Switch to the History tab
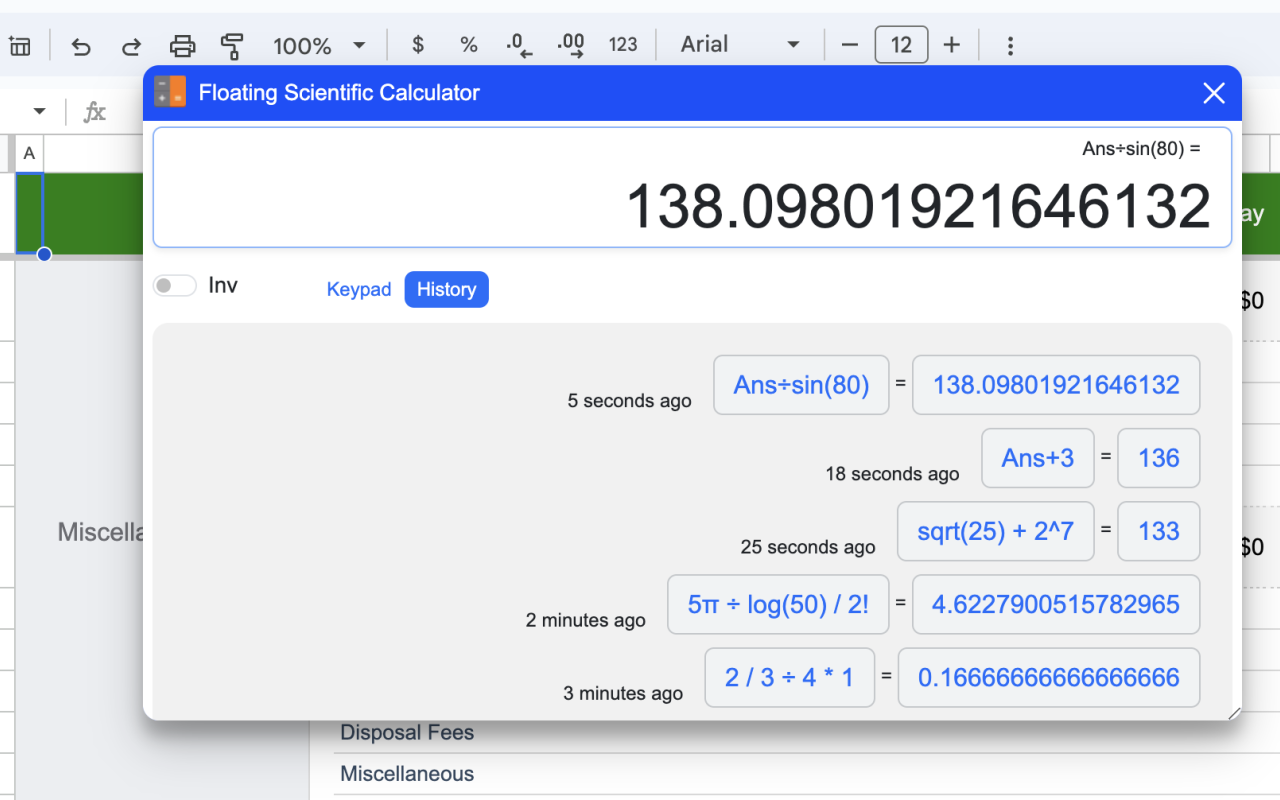1280x800 pixels. [446, 289]
